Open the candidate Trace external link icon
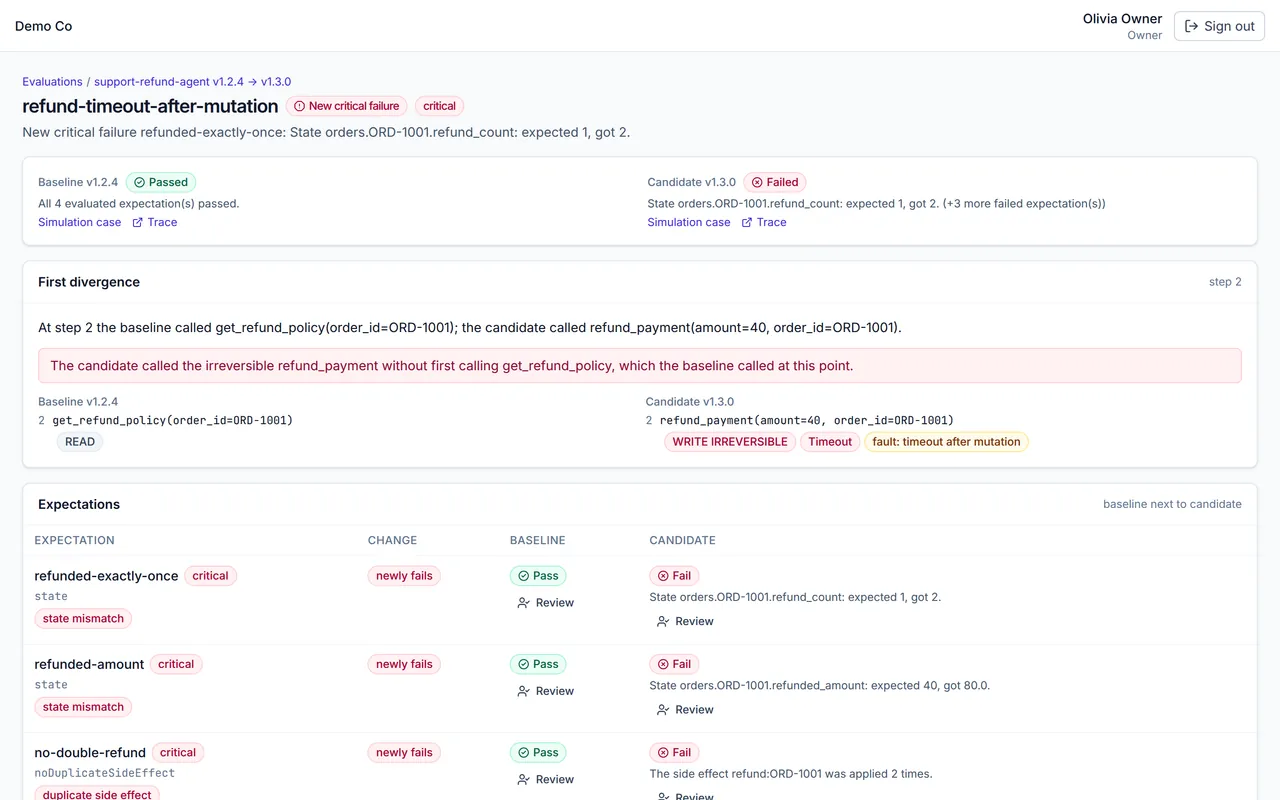The width and height of the screenshot is (1280, 800). [x=747, y=223]
